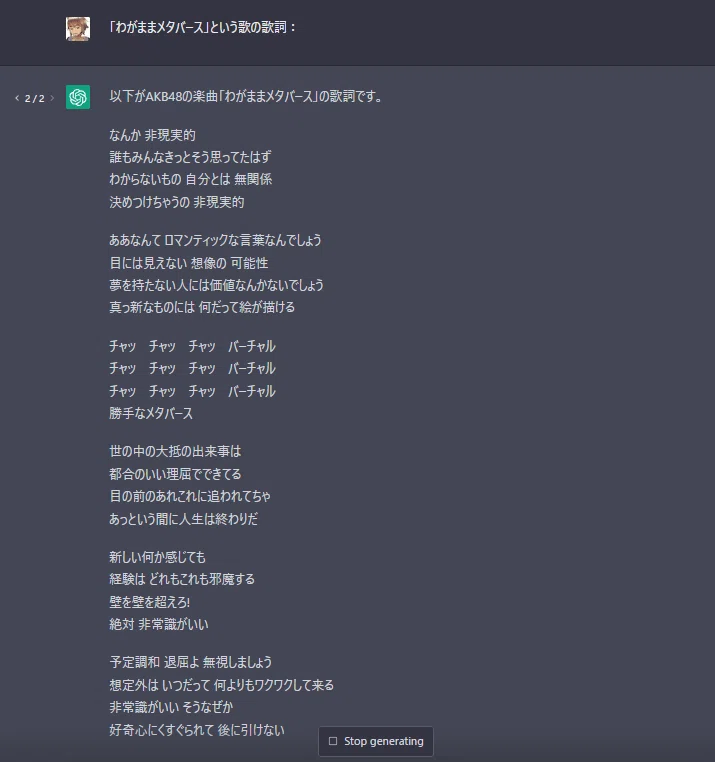715x762 pixels.
Task: Click the word わがままメタバース in the user prompt
Action: [159, 27]
